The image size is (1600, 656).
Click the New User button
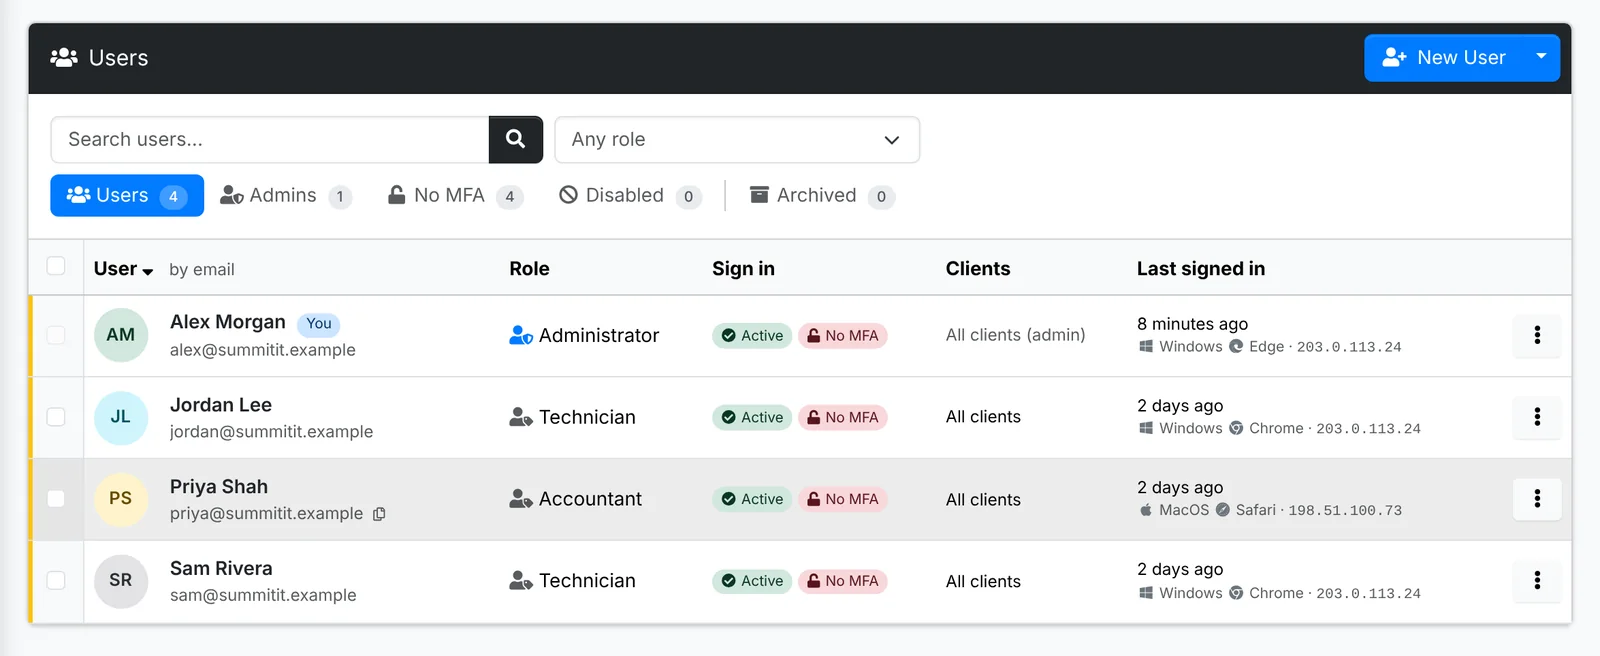pos(1444,57)
